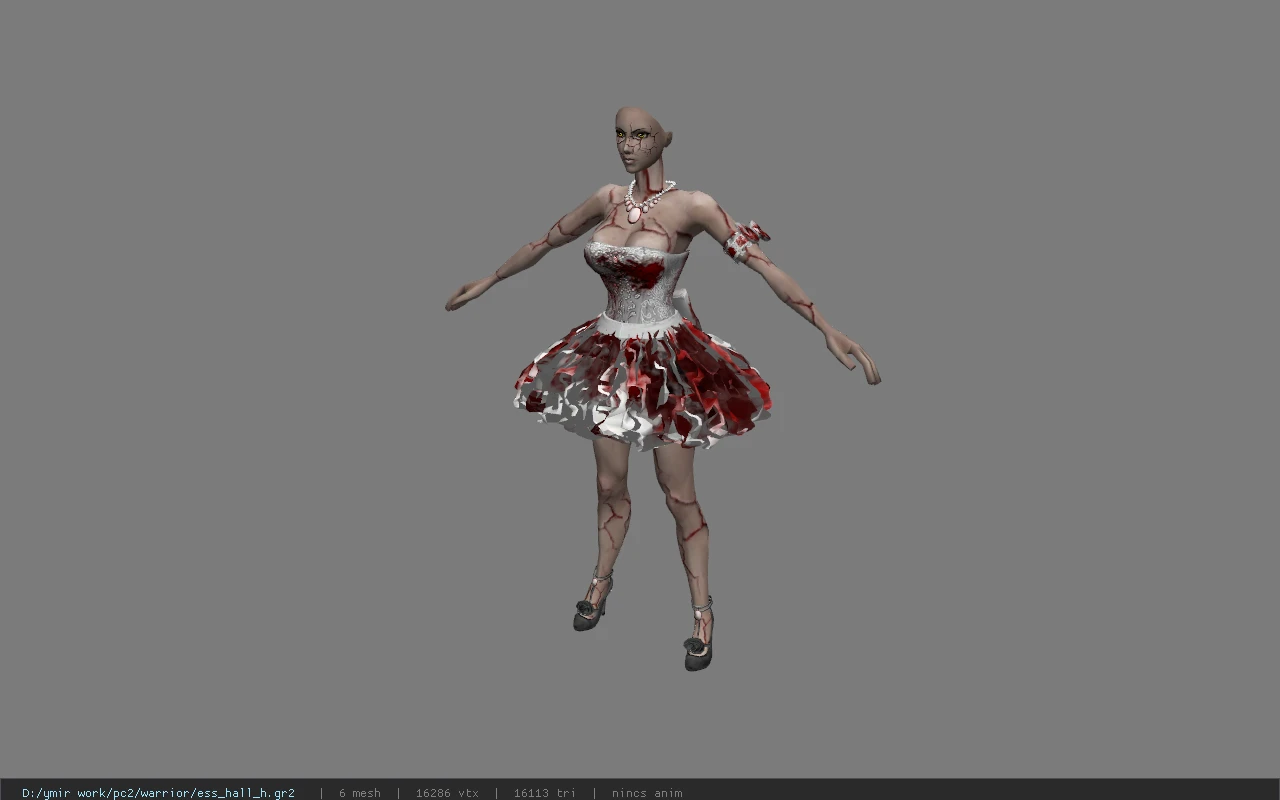Click the '6 mesh' status bar label
The image size is (1280, 800).
[x=359, y=792]
